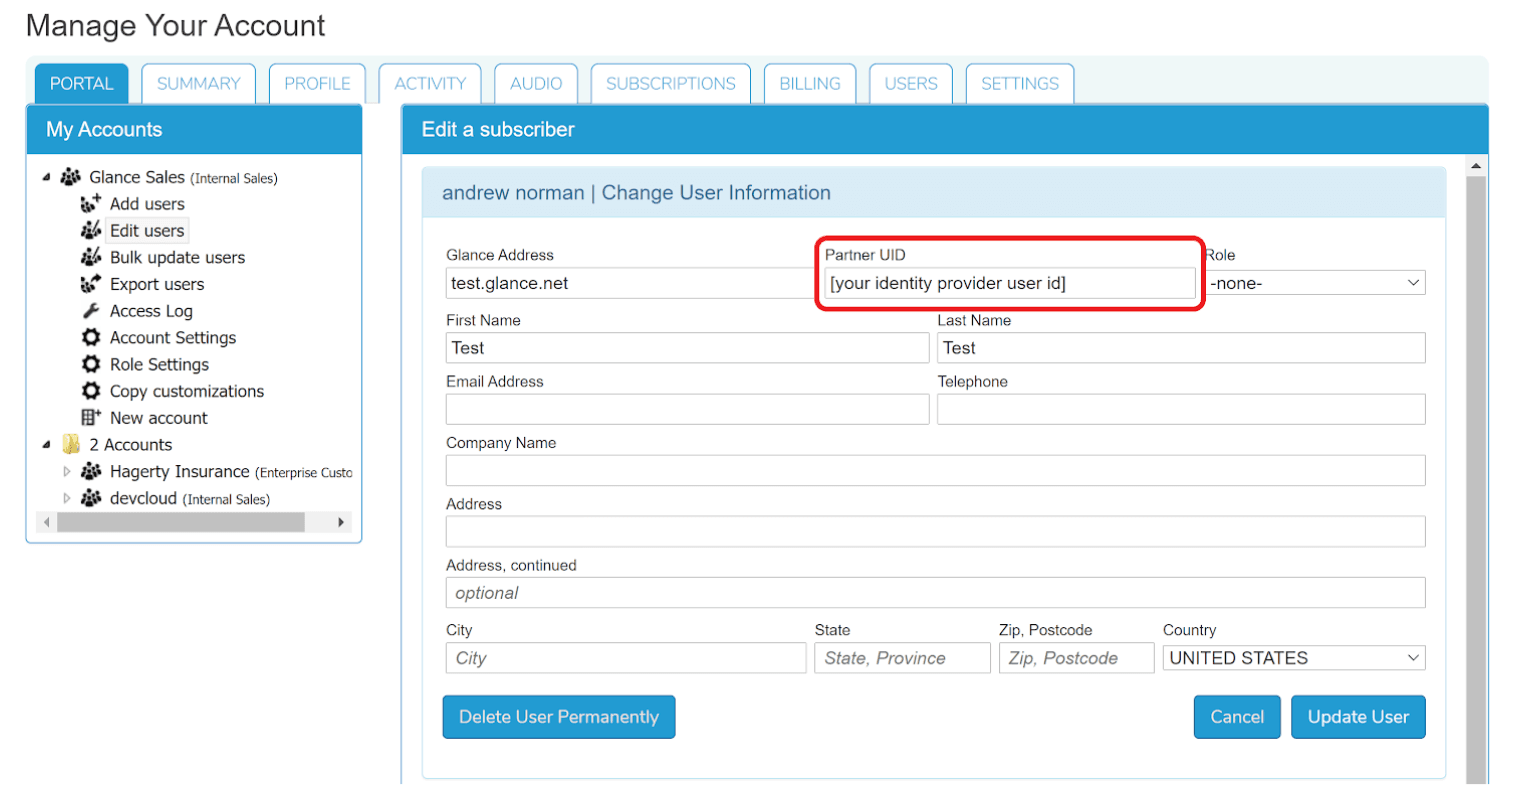Open the Country dropdown

click(1293, 658)
